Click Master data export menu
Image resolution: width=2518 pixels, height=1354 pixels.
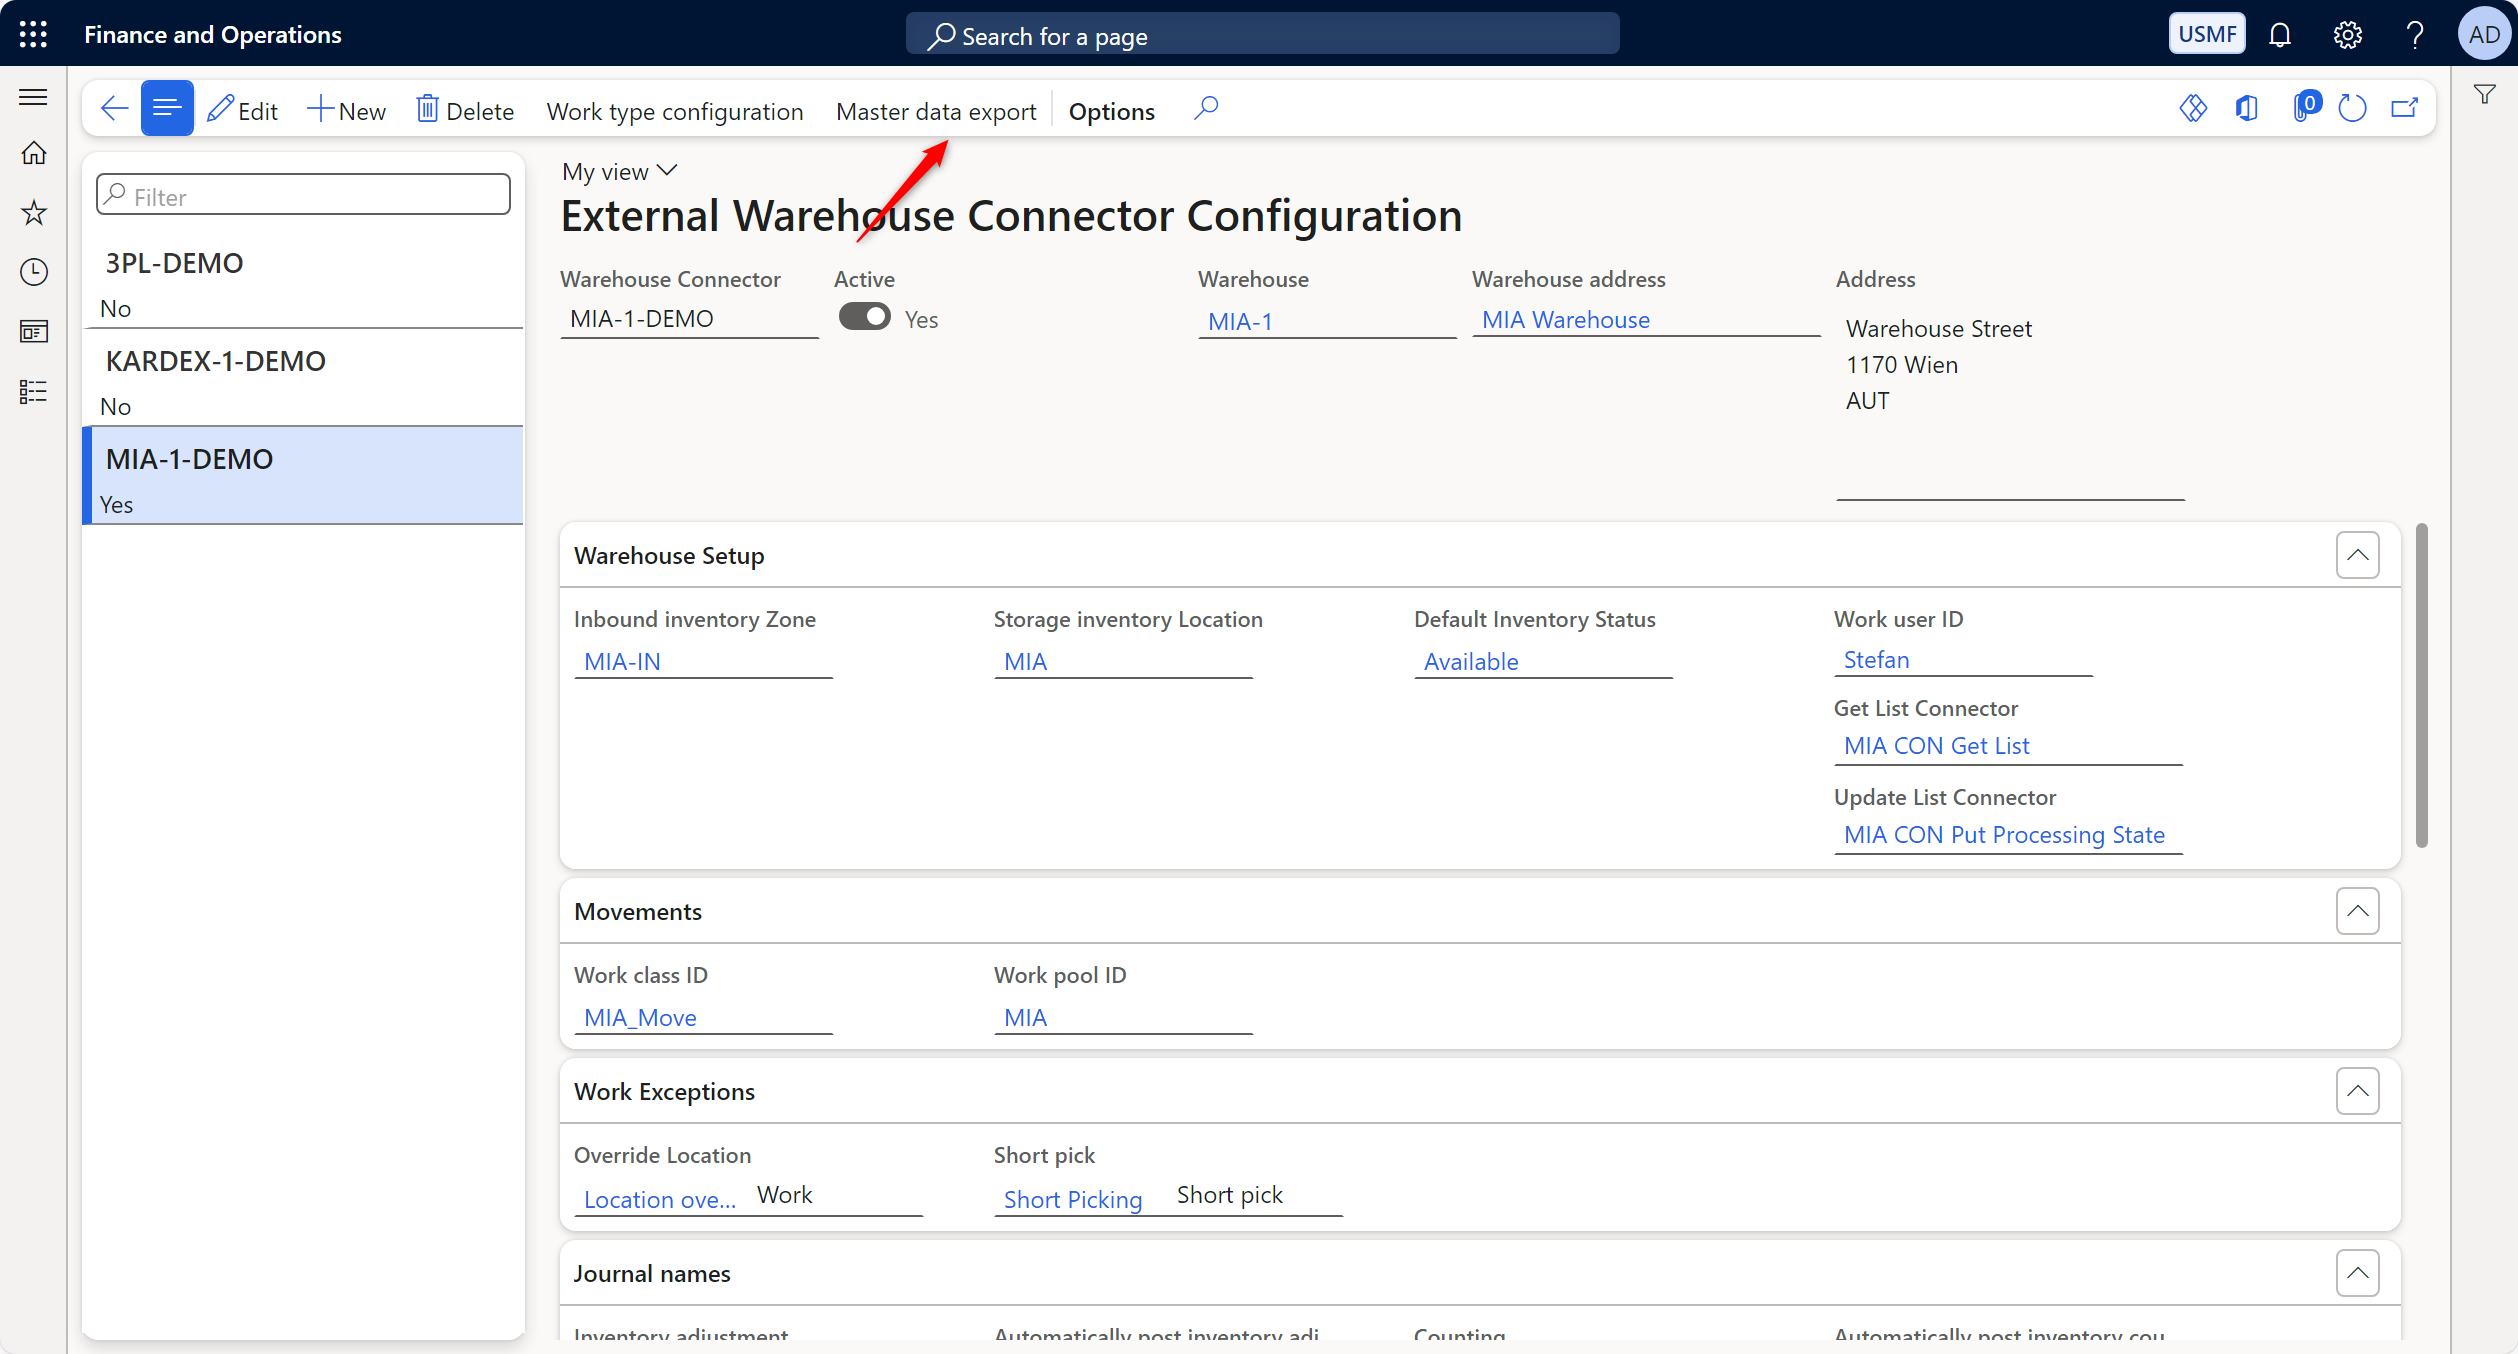pos(935,111)
